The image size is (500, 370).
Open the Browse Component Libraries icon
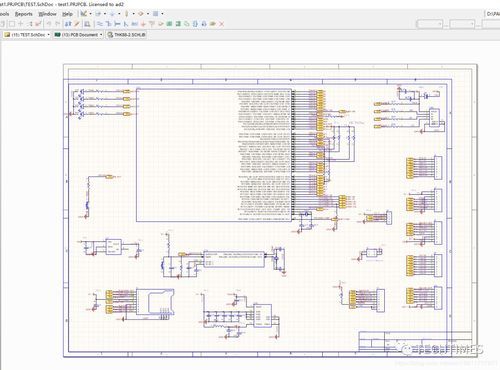(87, 24)
